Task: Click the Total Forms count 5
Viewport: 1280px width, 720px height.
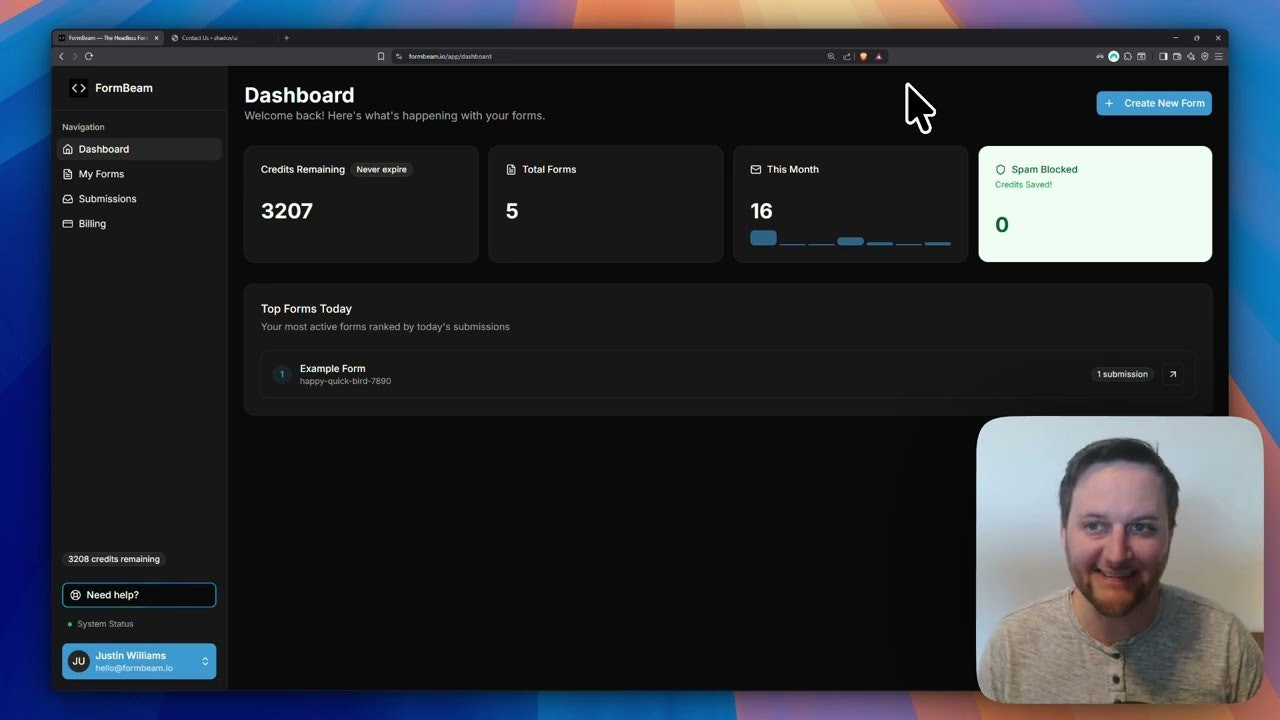Action: click(512, 211)
